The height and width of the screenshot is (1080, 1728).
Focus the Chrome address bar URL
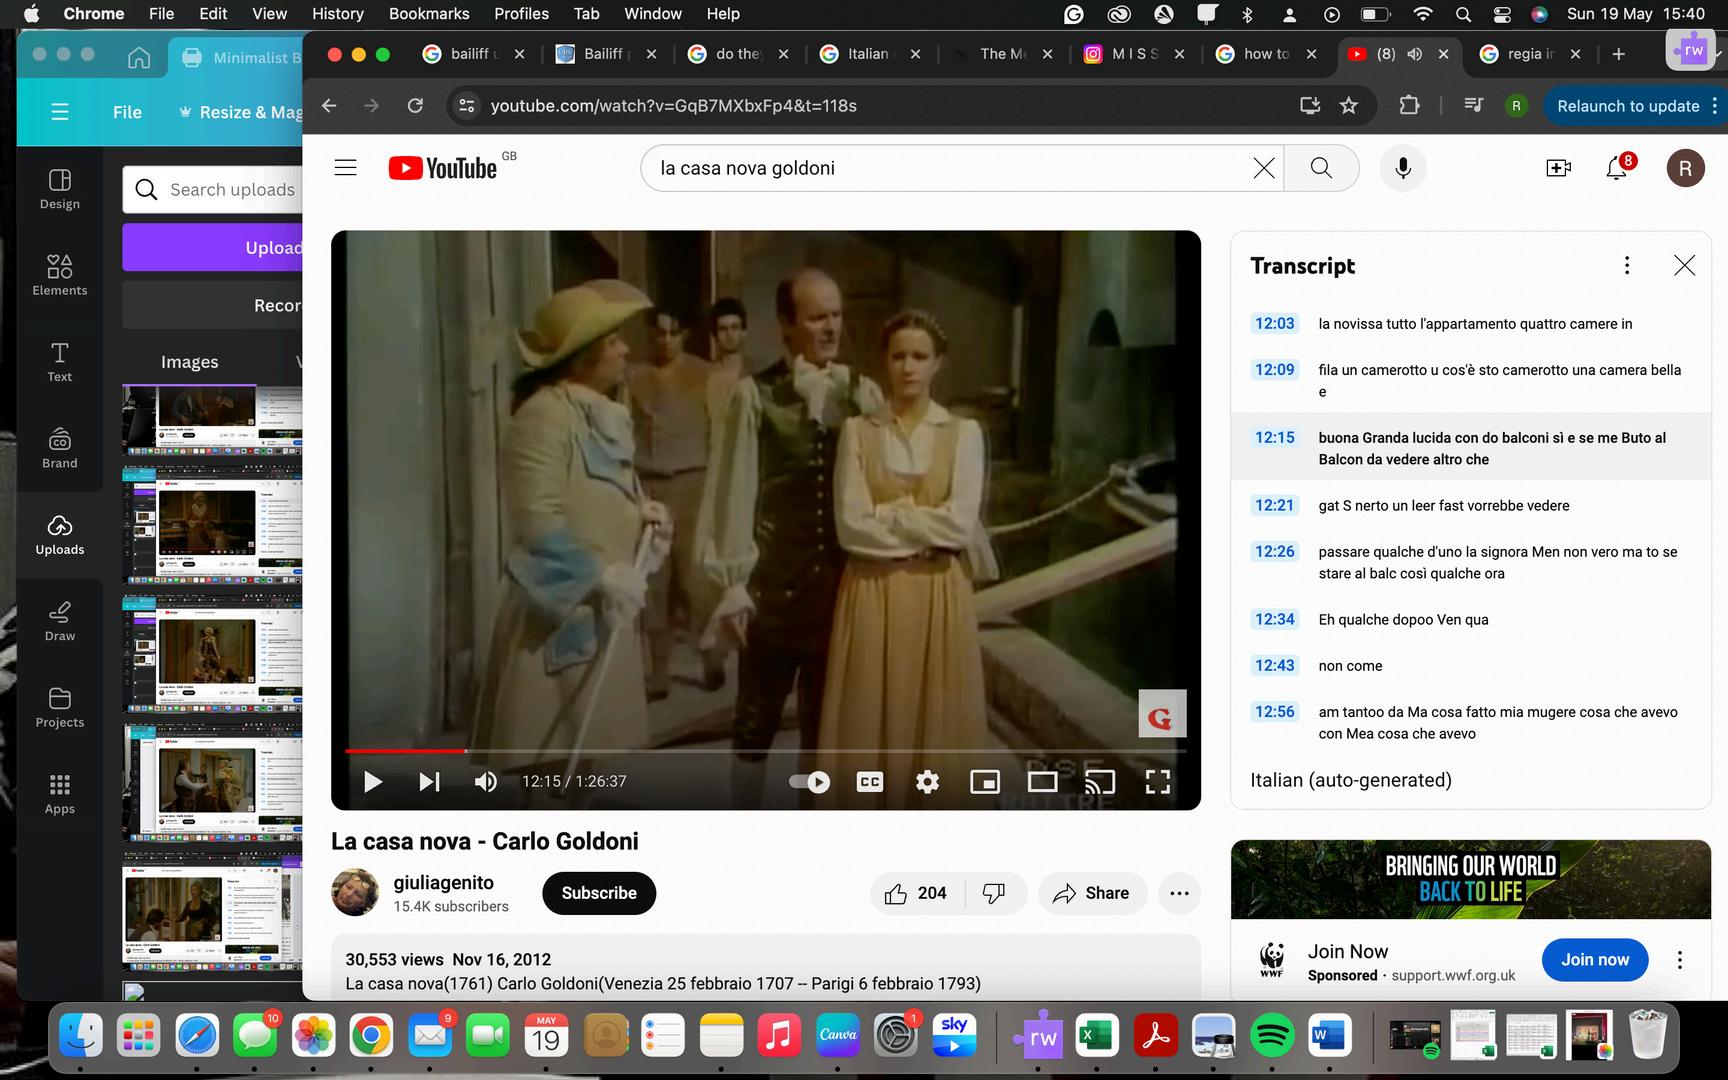(x=673, y=106)
